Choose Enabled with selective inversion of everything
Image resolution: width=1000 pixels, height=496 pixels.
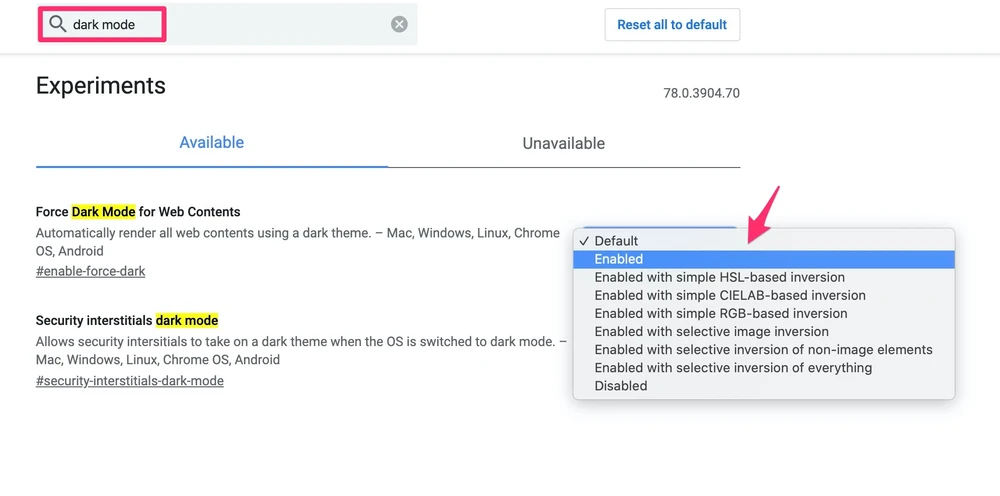(732, 367)
